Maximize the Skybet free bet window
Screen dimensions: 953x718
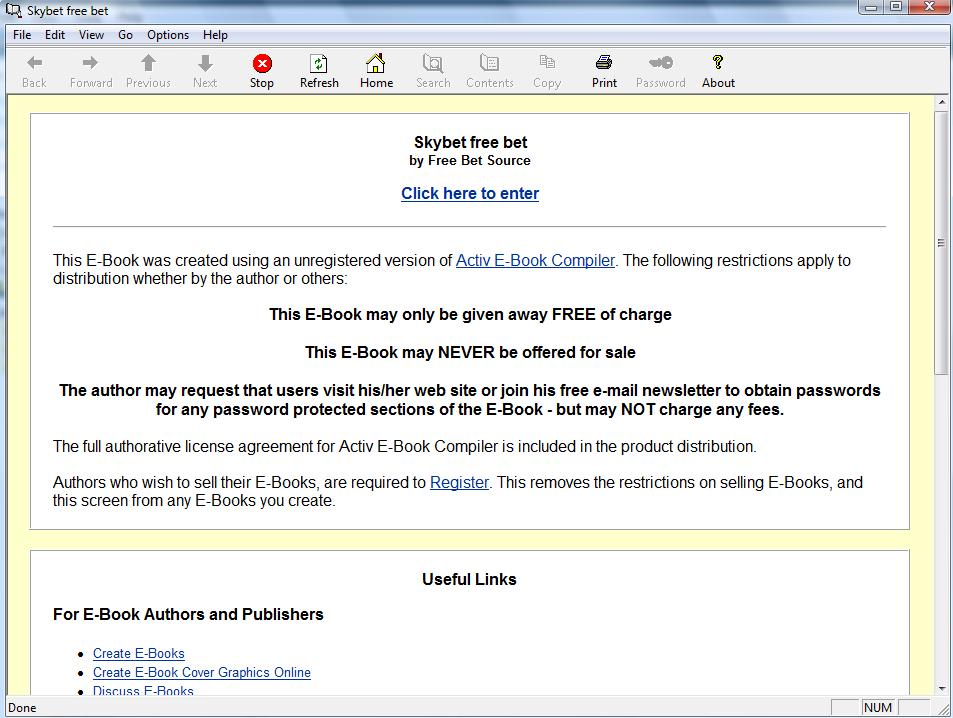click(896, 7)
